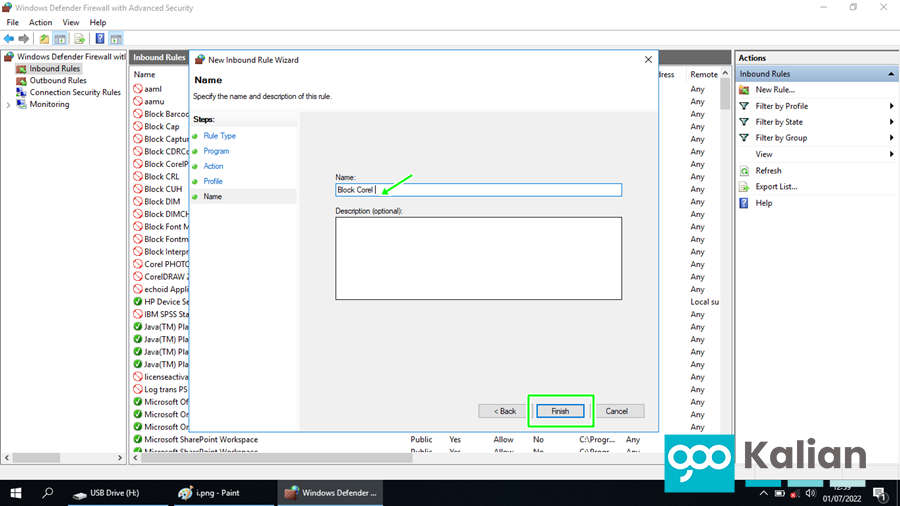This screenshot has width=900, height=506.
Task: Click the taskbar search icon
Action: pyautogui.click(x=48, y=493)
